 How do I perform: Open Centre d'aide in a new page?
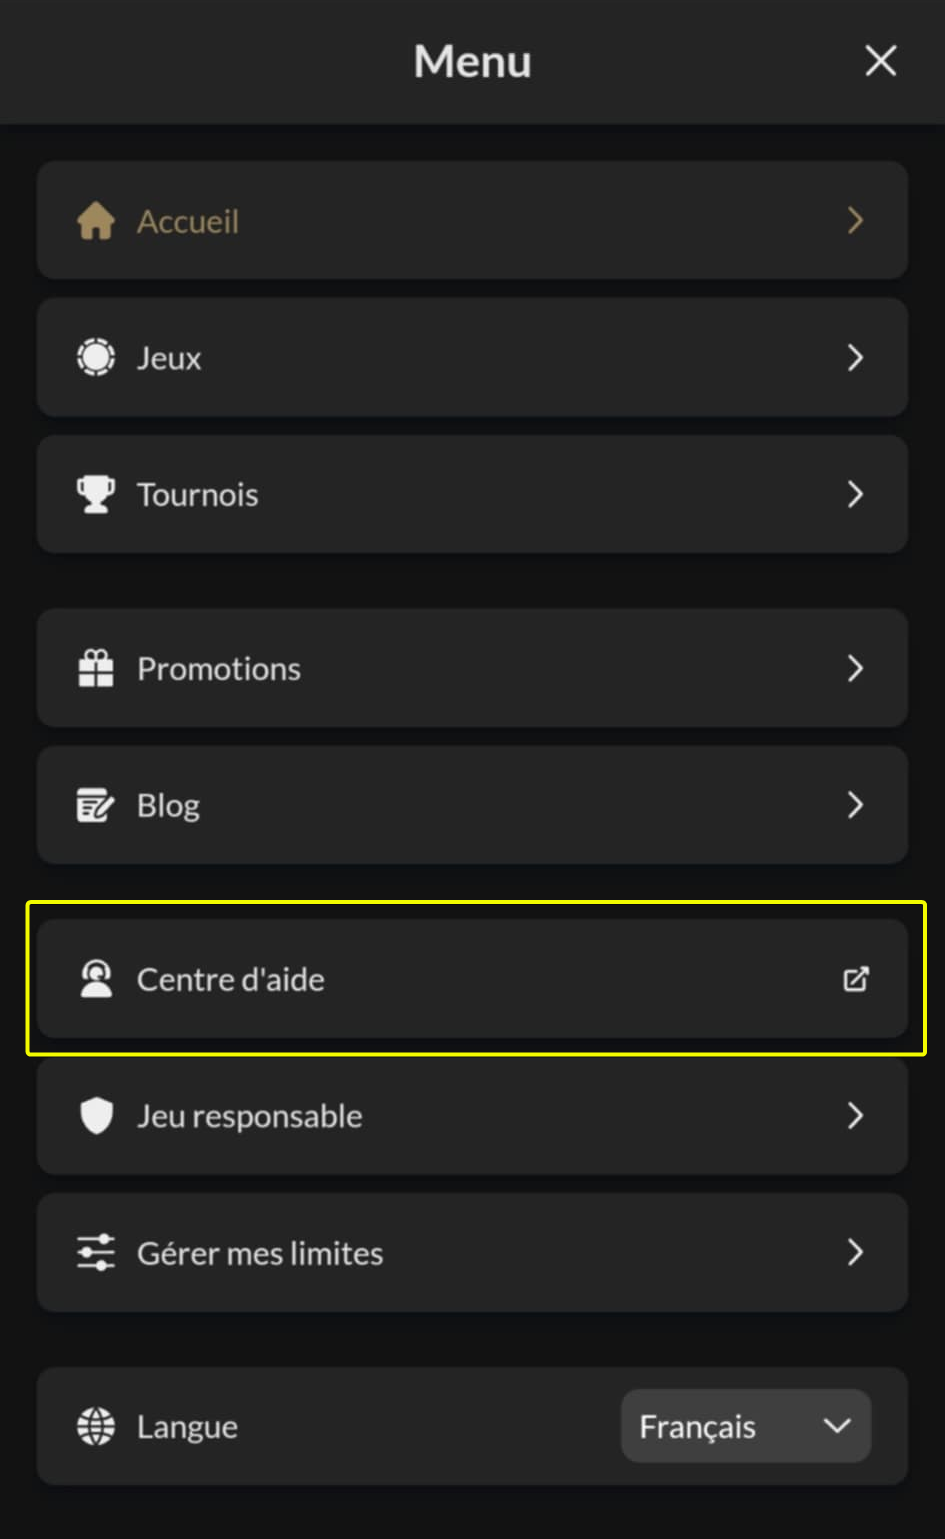point(472,979)
